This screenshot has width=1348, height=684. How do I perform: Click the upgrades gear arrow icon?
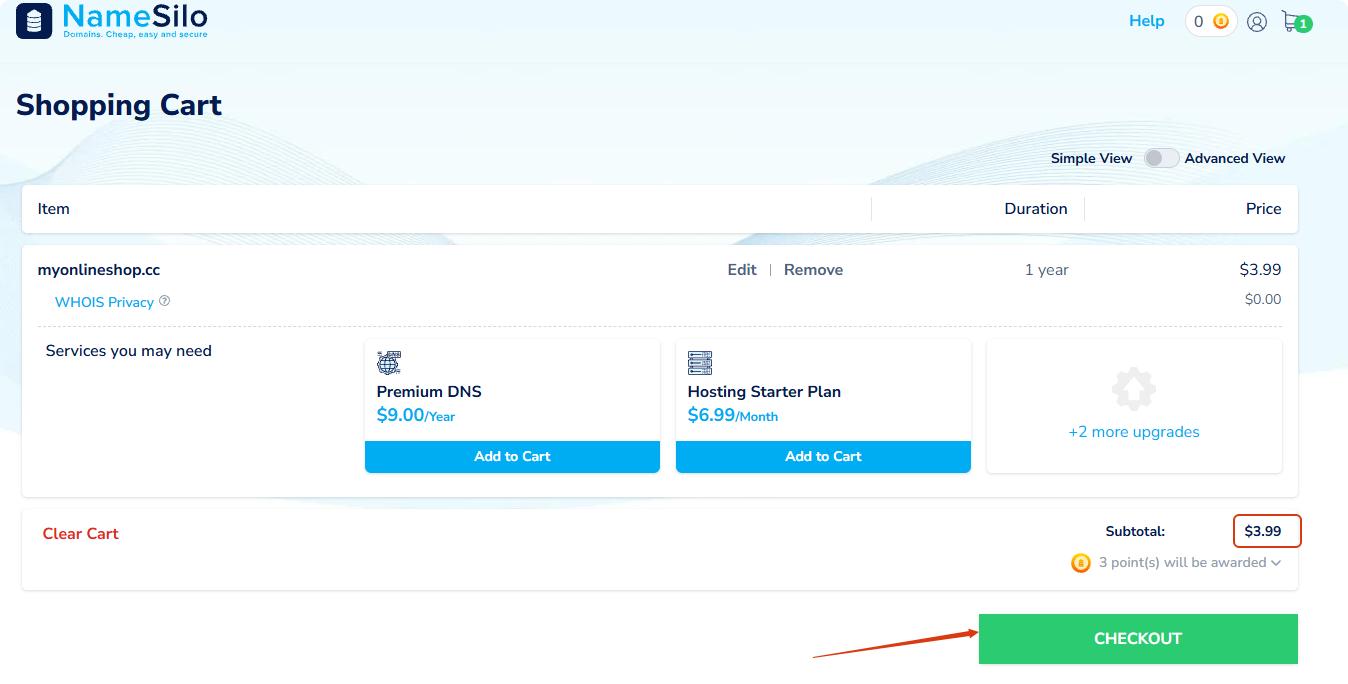[x=1133, y=390]
